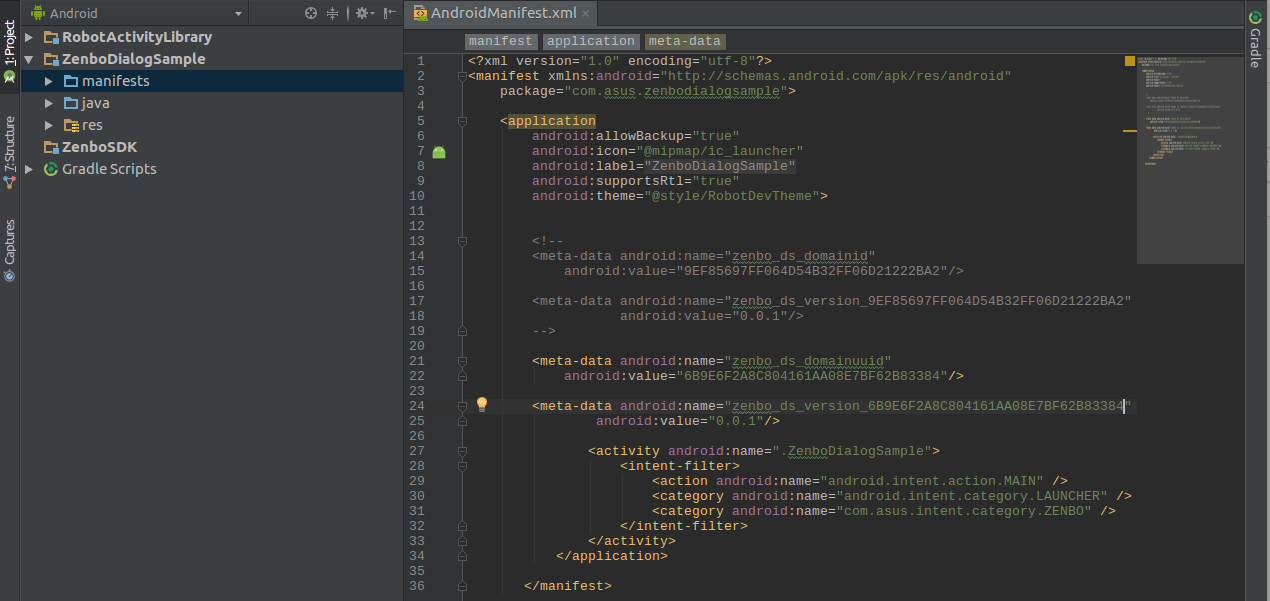The height and width of the screenshot is (601, 1270).
Task: Click "android.intent.category.LAUNCHER" text
Action: click(972, 496)
